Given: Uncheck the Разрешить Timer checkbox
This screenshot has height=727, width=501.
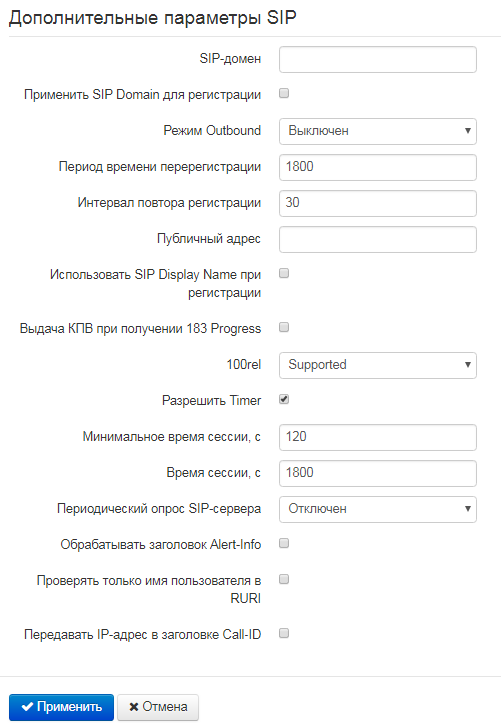Looking at the screenshot, I should click(284, 399).
